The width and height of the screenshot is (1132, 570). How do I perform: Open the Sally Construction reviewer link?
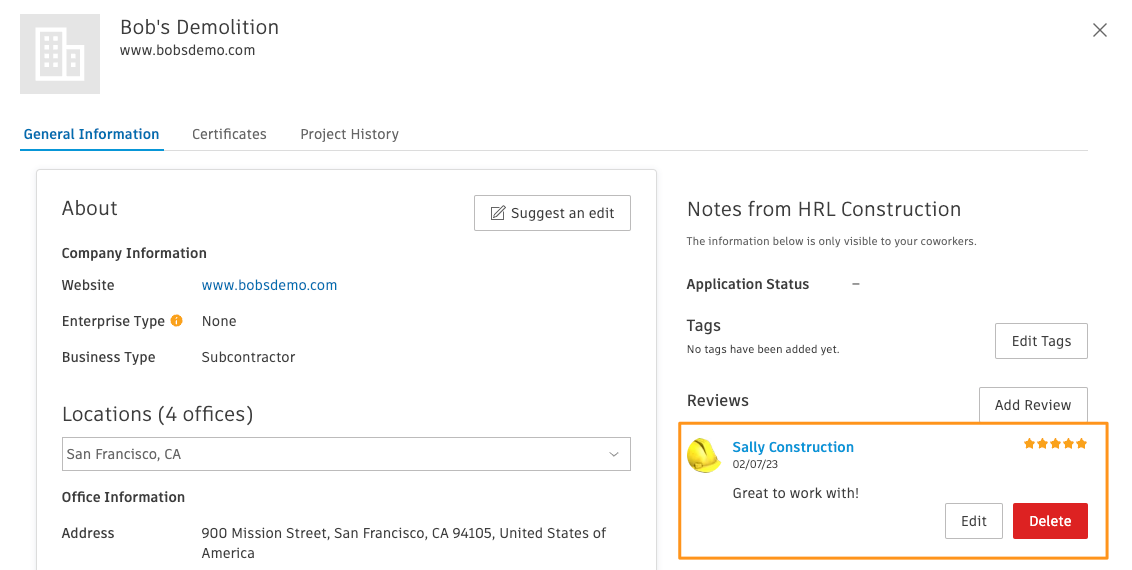[793, 447]
